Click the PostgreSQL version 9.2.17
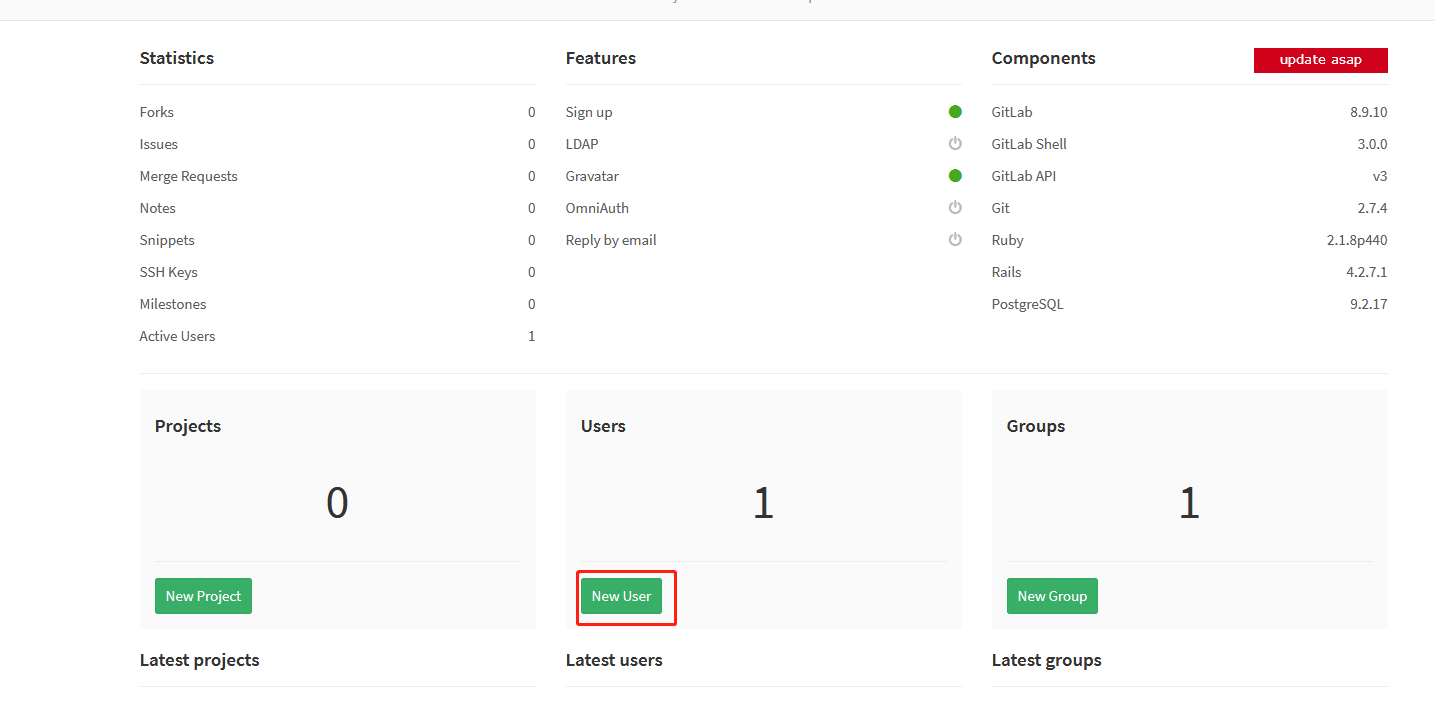 1368,304
